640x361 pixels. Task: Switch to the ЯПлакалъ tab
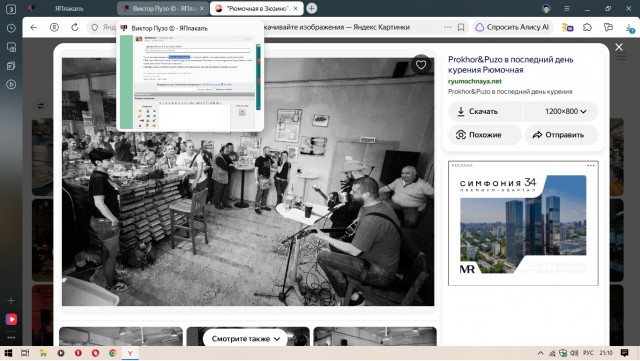pos(69,9)
